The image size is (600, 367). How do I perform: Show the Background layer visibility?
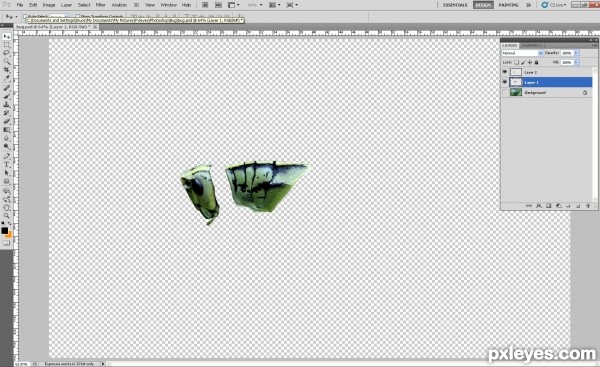coord(505,92)
